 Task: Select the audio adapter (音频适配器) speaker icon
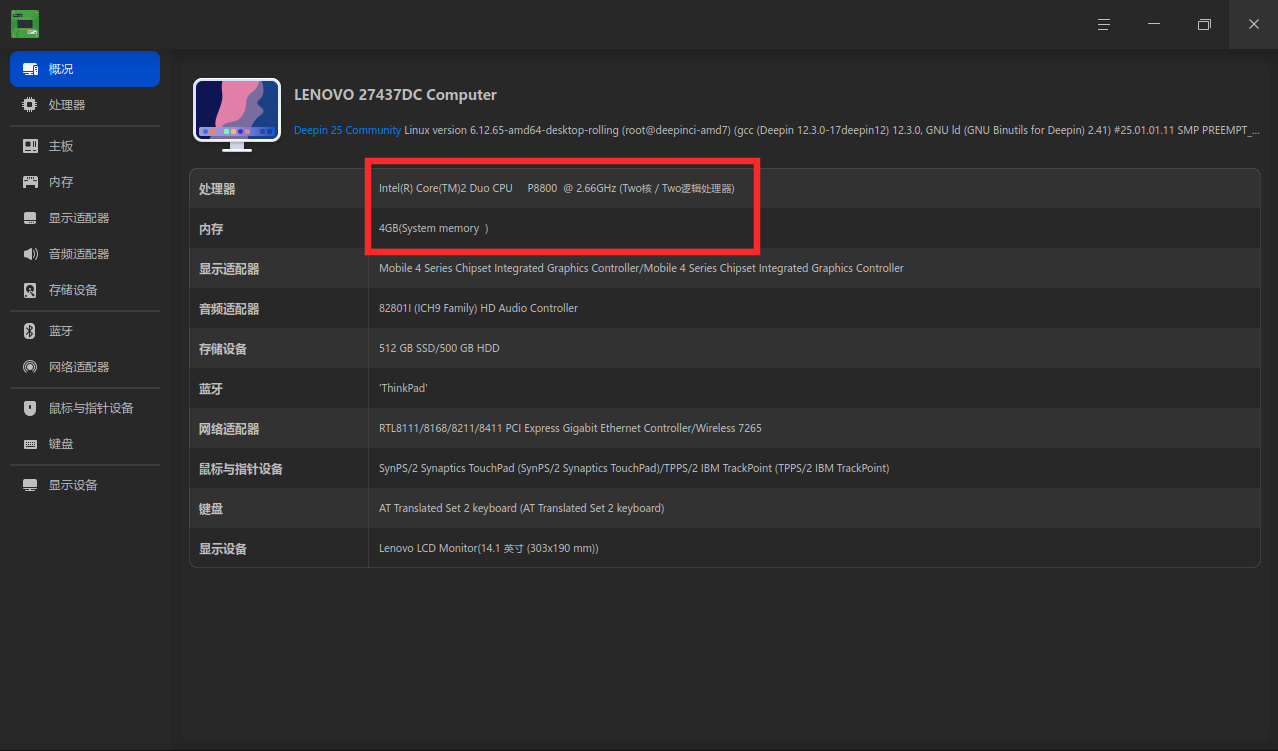(x=30, y=254)
